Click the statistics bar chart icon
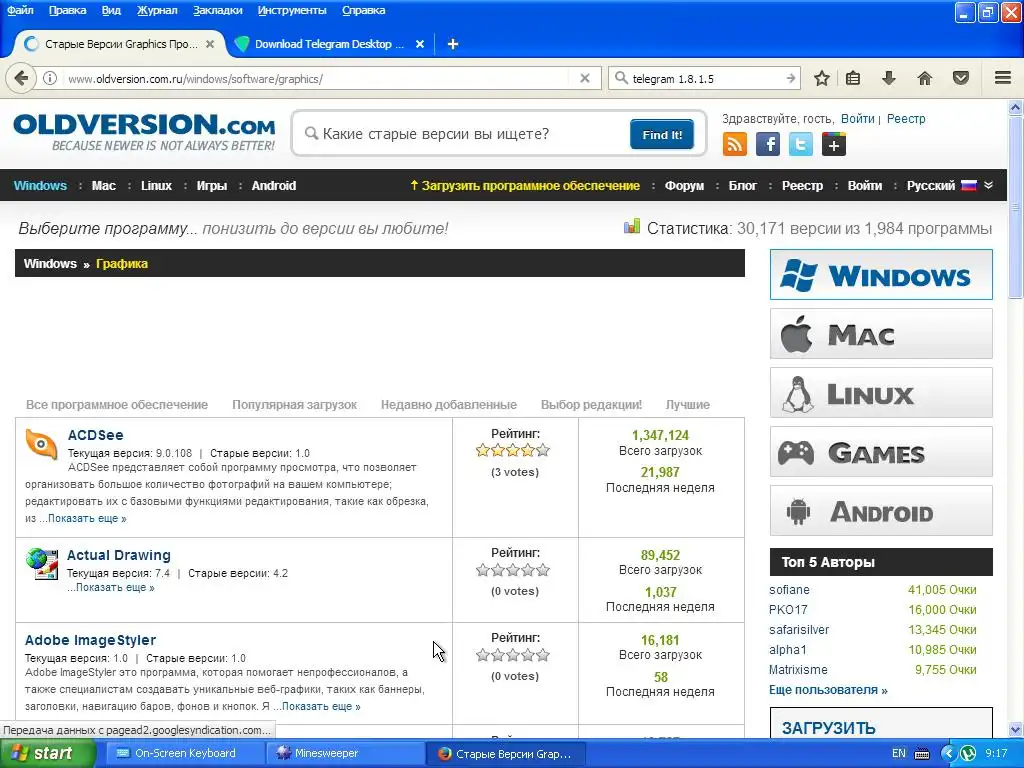 click(632, 227)
